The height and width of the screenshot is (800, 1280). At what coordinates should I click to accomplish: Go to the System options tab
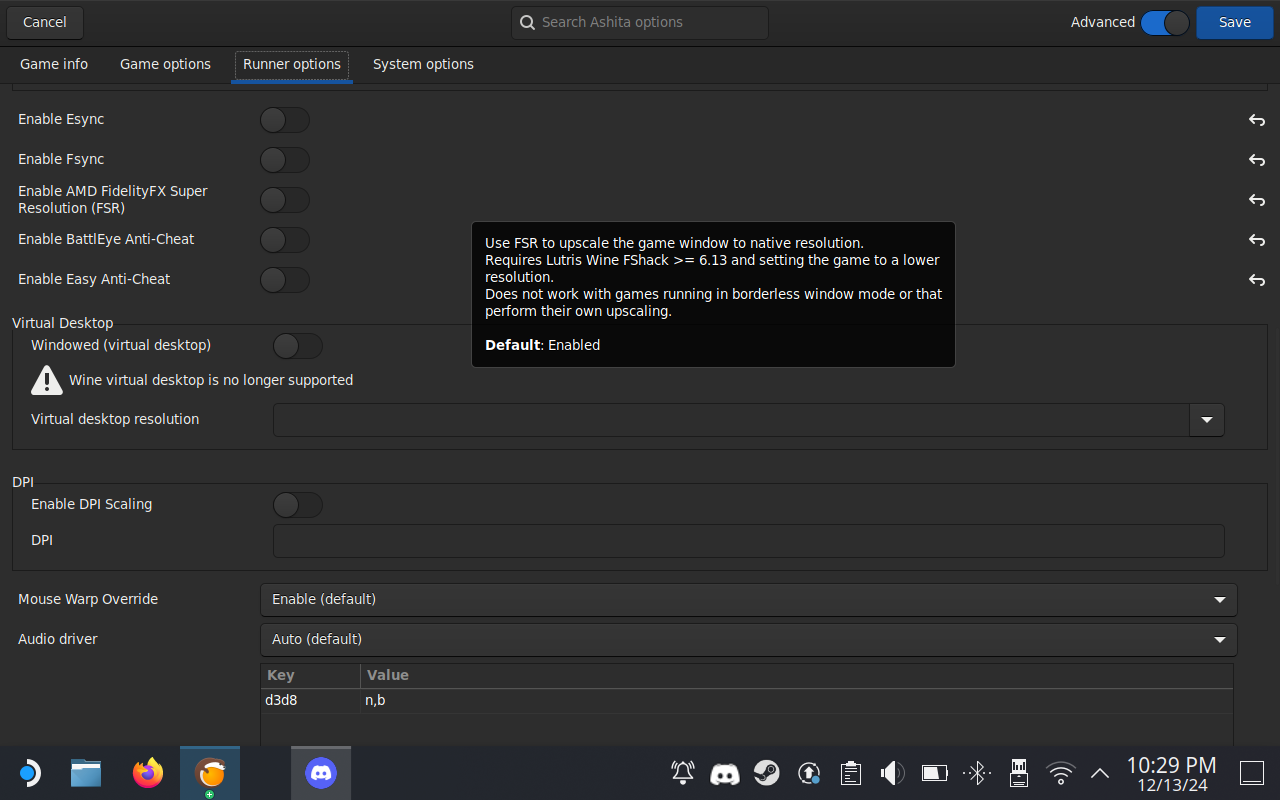(423, 64)
